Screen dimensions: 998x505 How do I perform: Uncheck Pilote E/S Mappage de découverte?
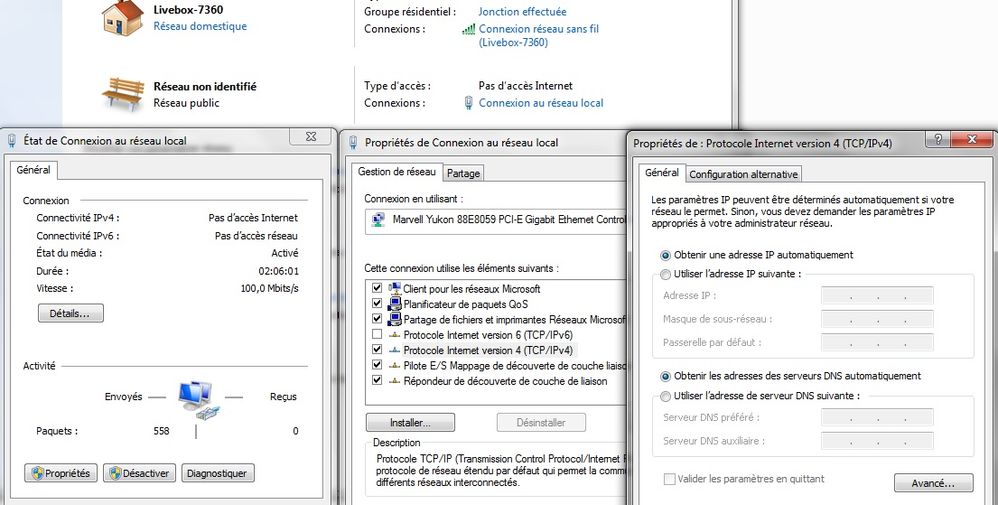(x=377, y=366)
